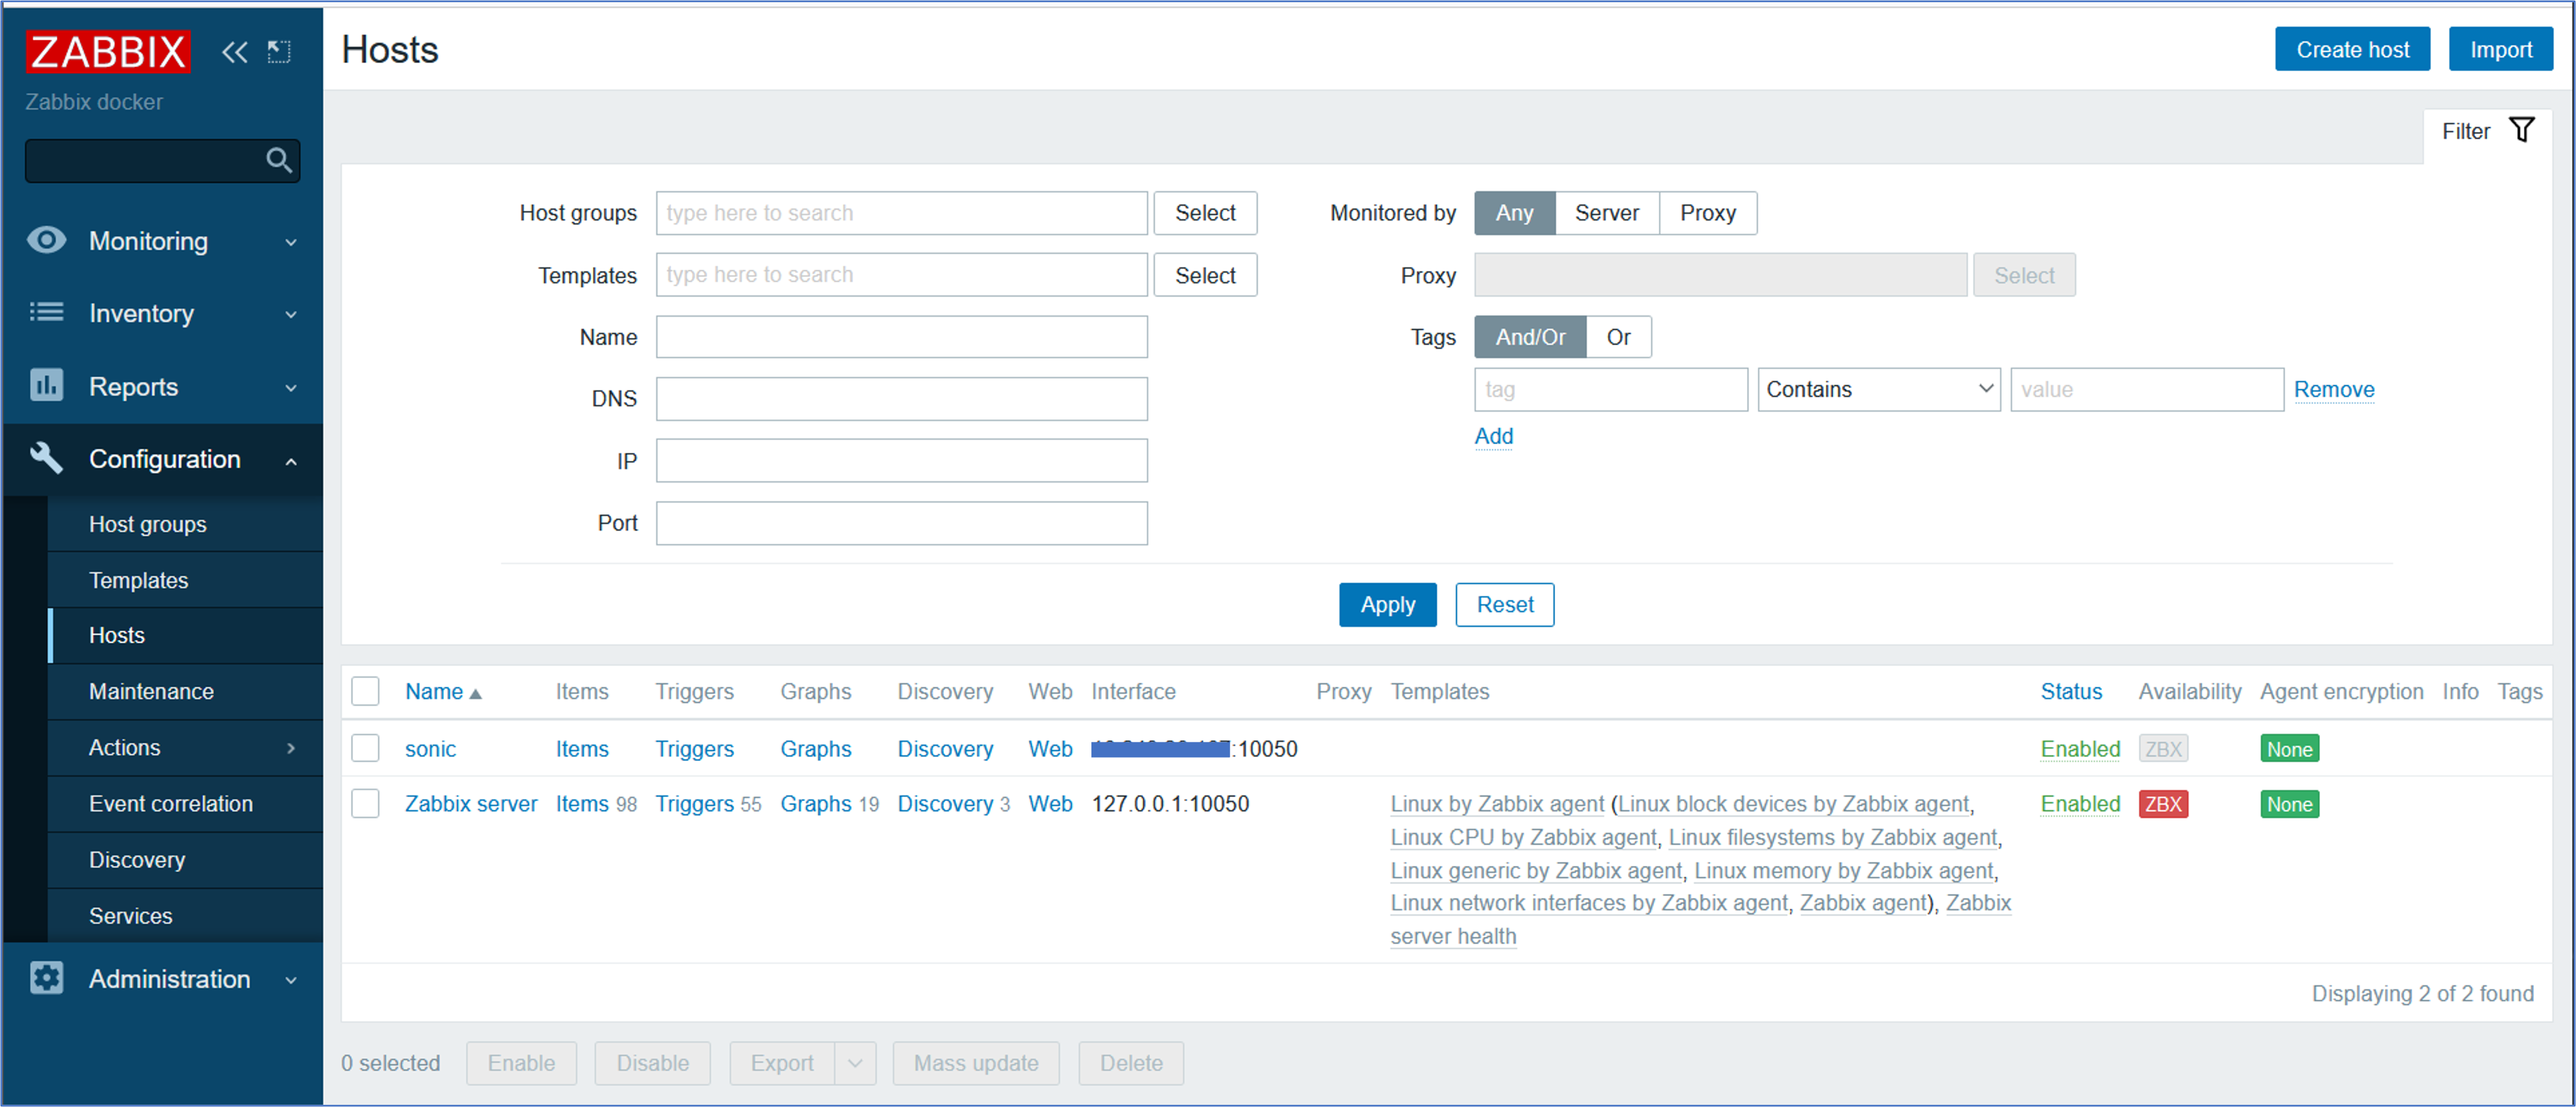Open Triggers for Zabbix server

694,804
